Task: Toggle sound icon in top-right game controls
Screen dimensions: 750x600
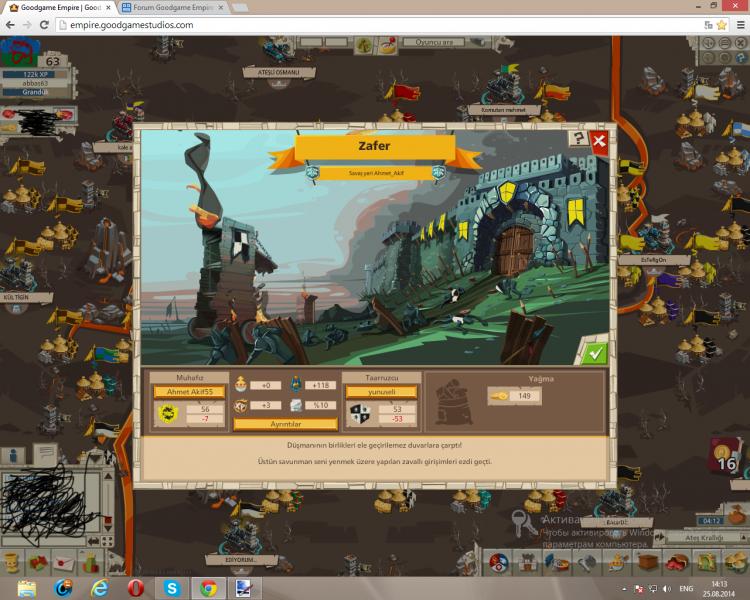Action: tap(709, 44)
